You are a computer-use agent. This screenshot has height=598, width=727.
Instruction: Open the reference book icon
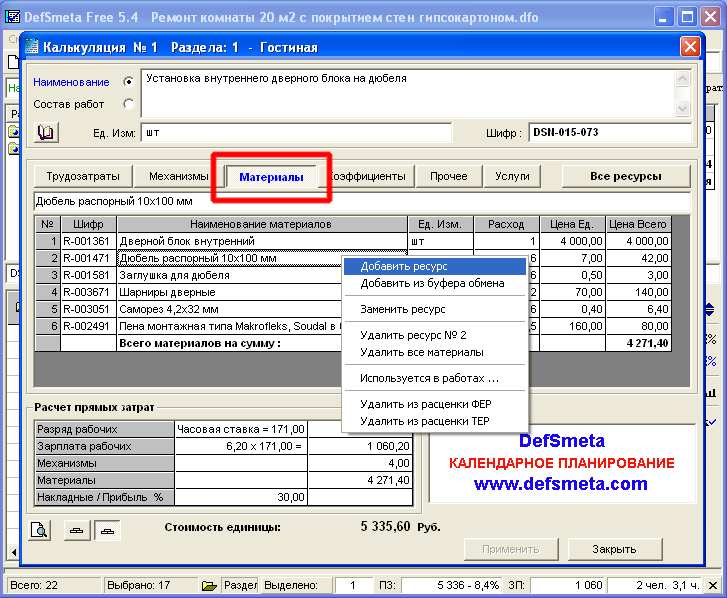click(x=46, y=132)
